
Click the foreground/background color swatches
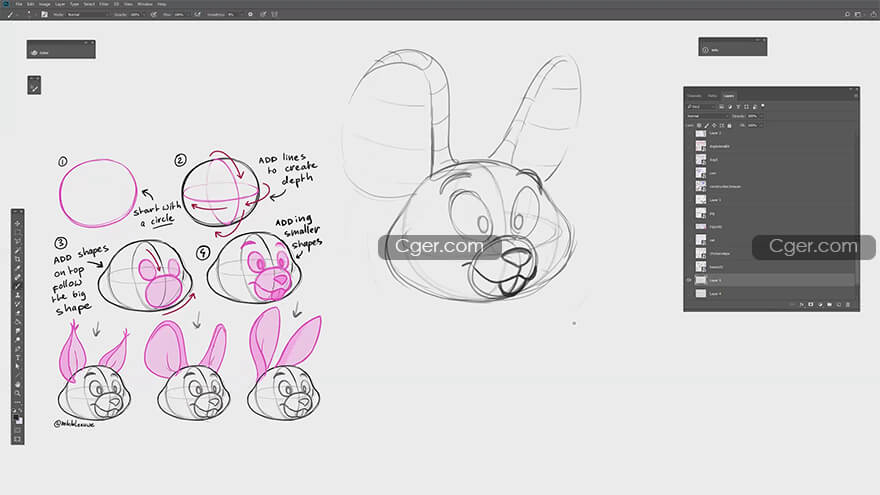pos(18,419)
